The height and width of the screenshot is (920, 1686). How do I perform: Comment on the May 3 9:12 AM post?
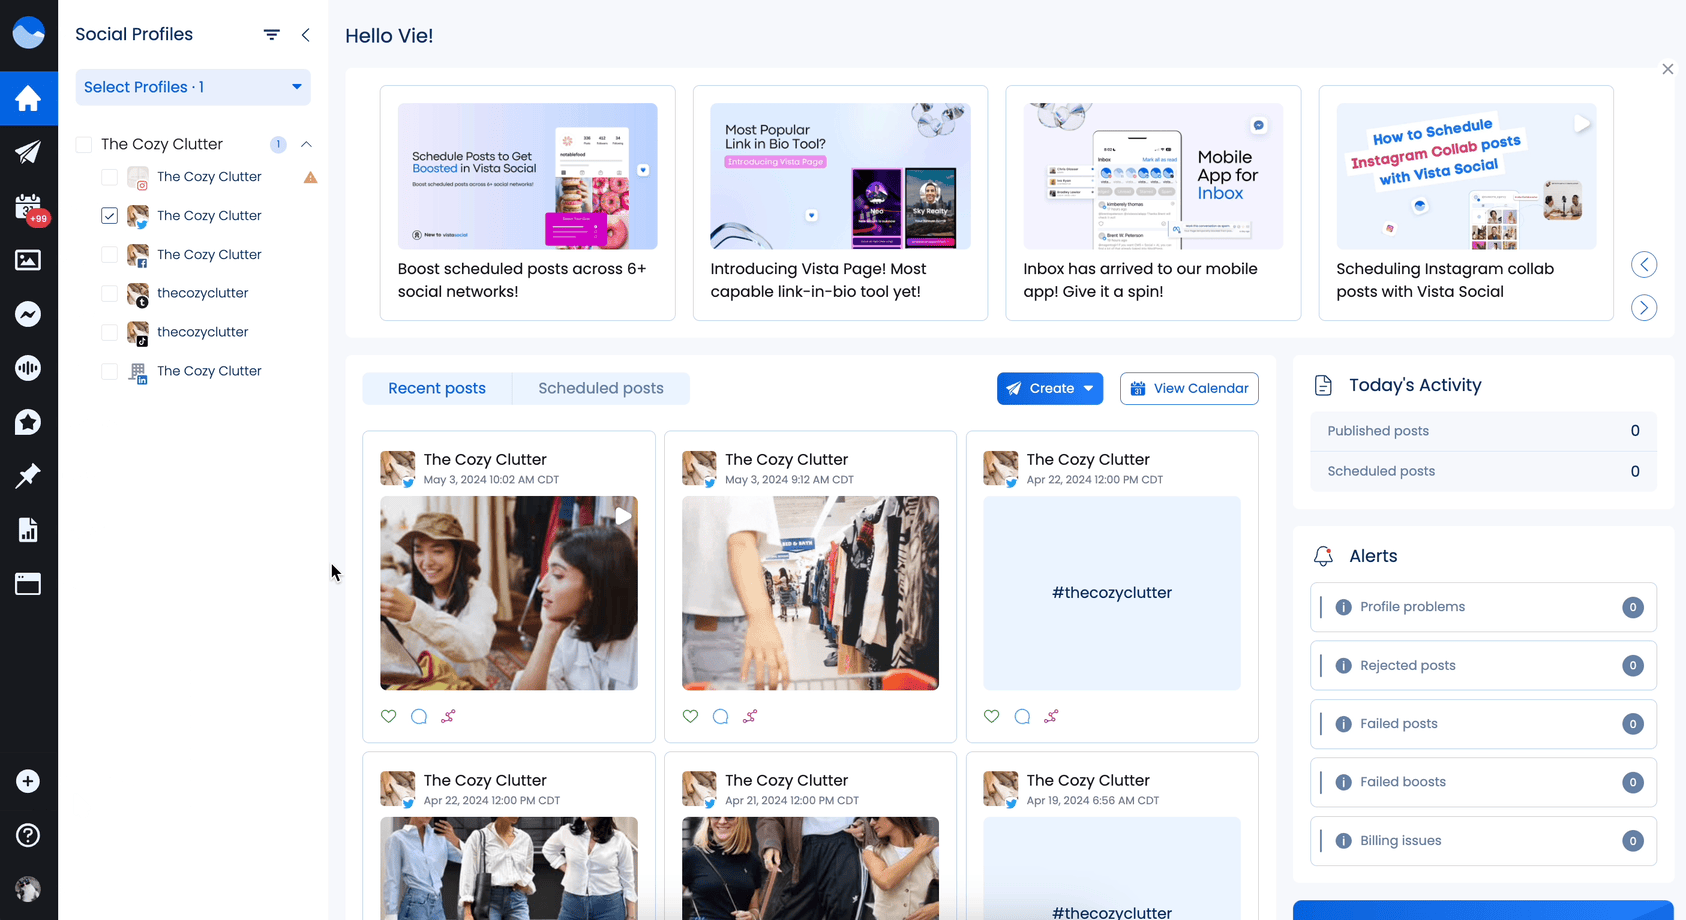coord(720,716)
